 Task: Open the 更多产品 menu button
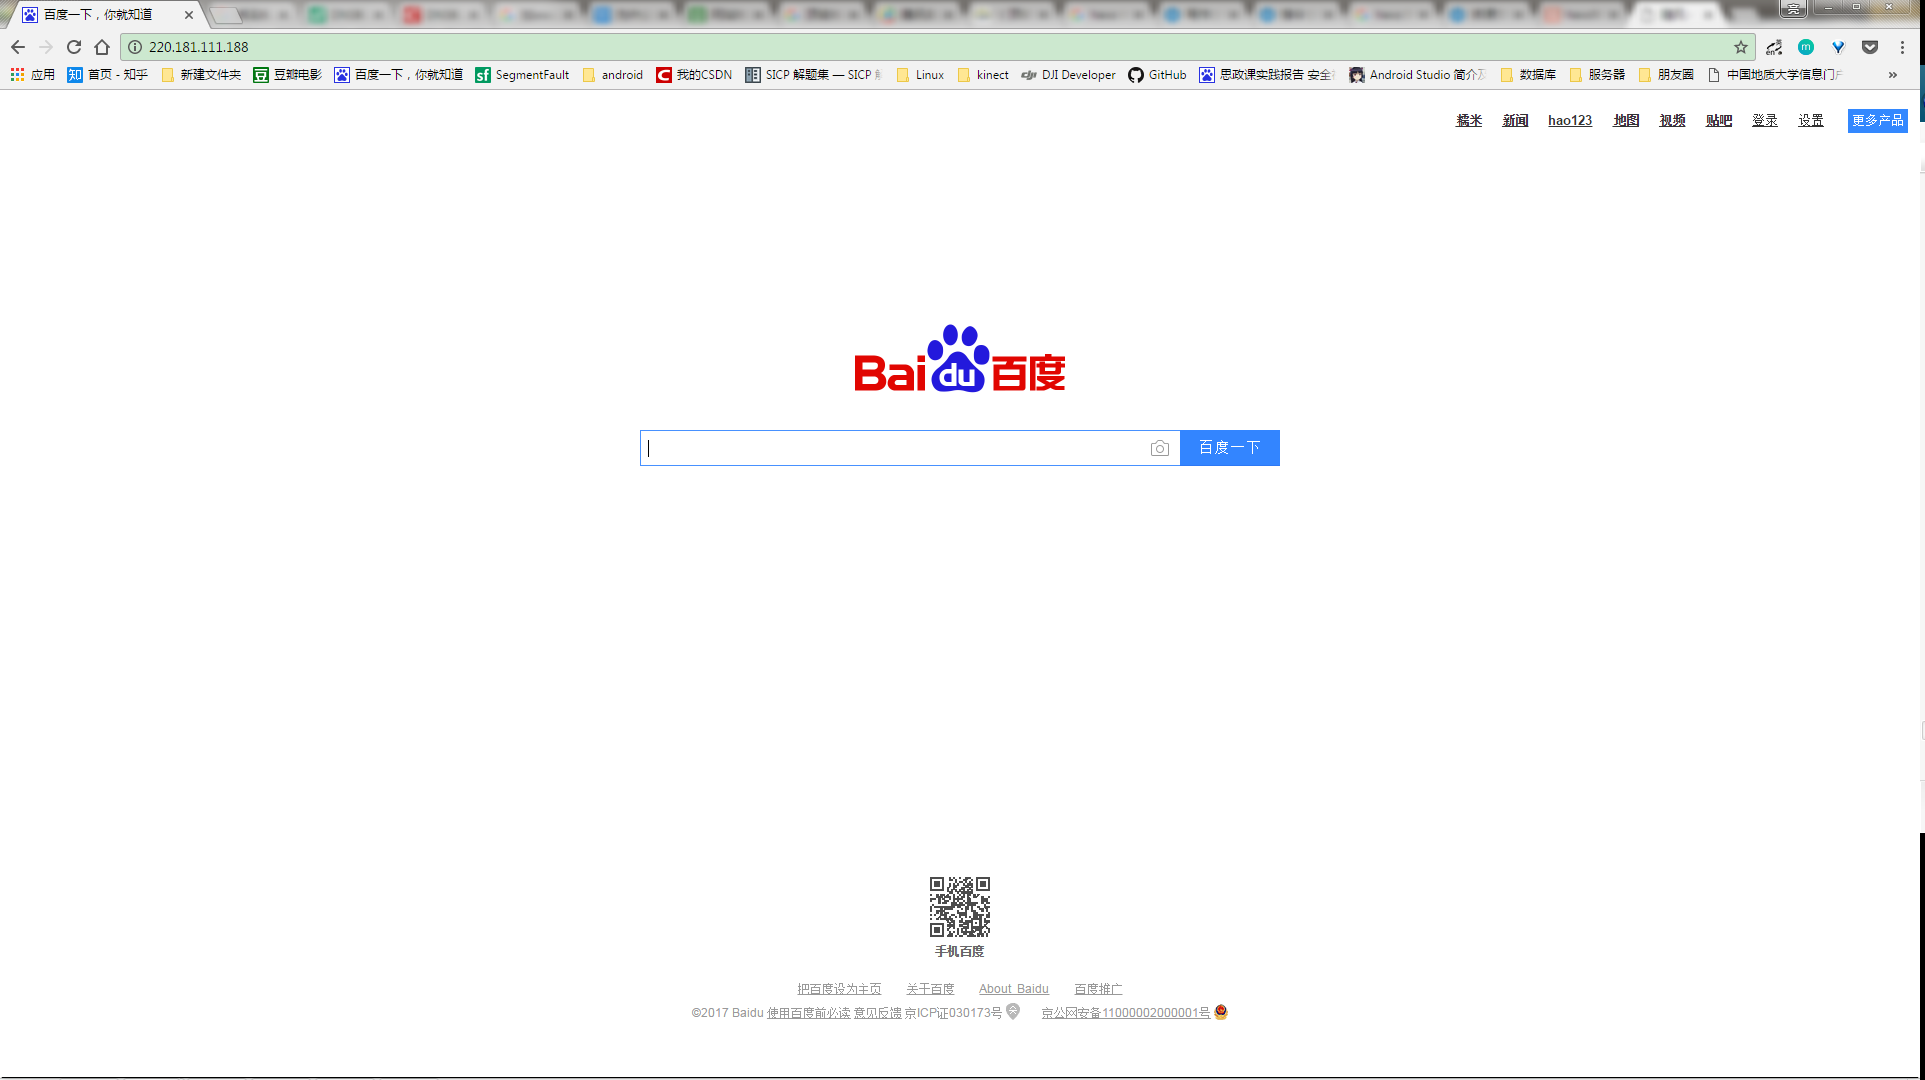click(1877, 120)
